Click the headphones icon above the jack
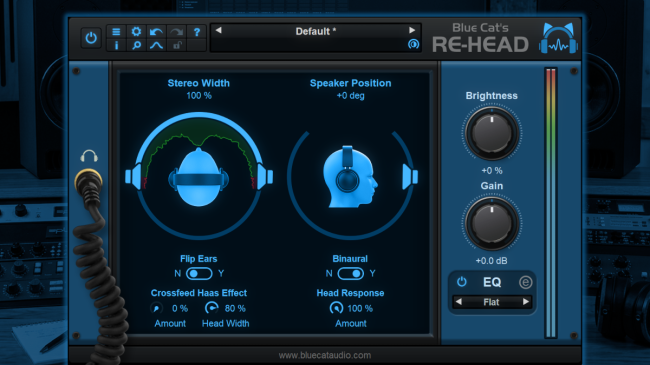 (89, 156)
